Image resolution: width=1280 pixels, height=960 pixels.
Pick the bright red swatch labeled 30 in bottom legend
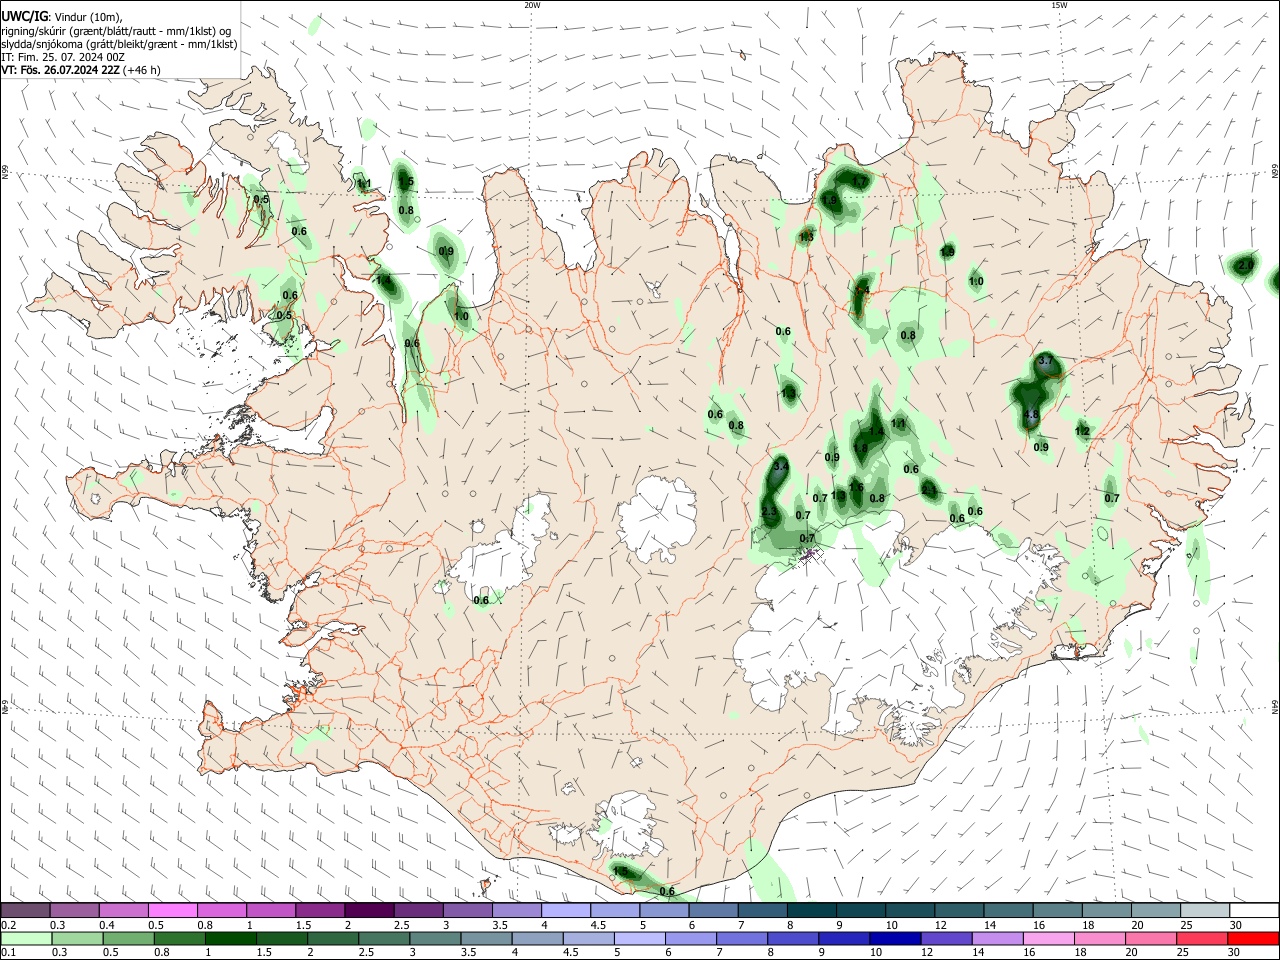click(1253, 938)
